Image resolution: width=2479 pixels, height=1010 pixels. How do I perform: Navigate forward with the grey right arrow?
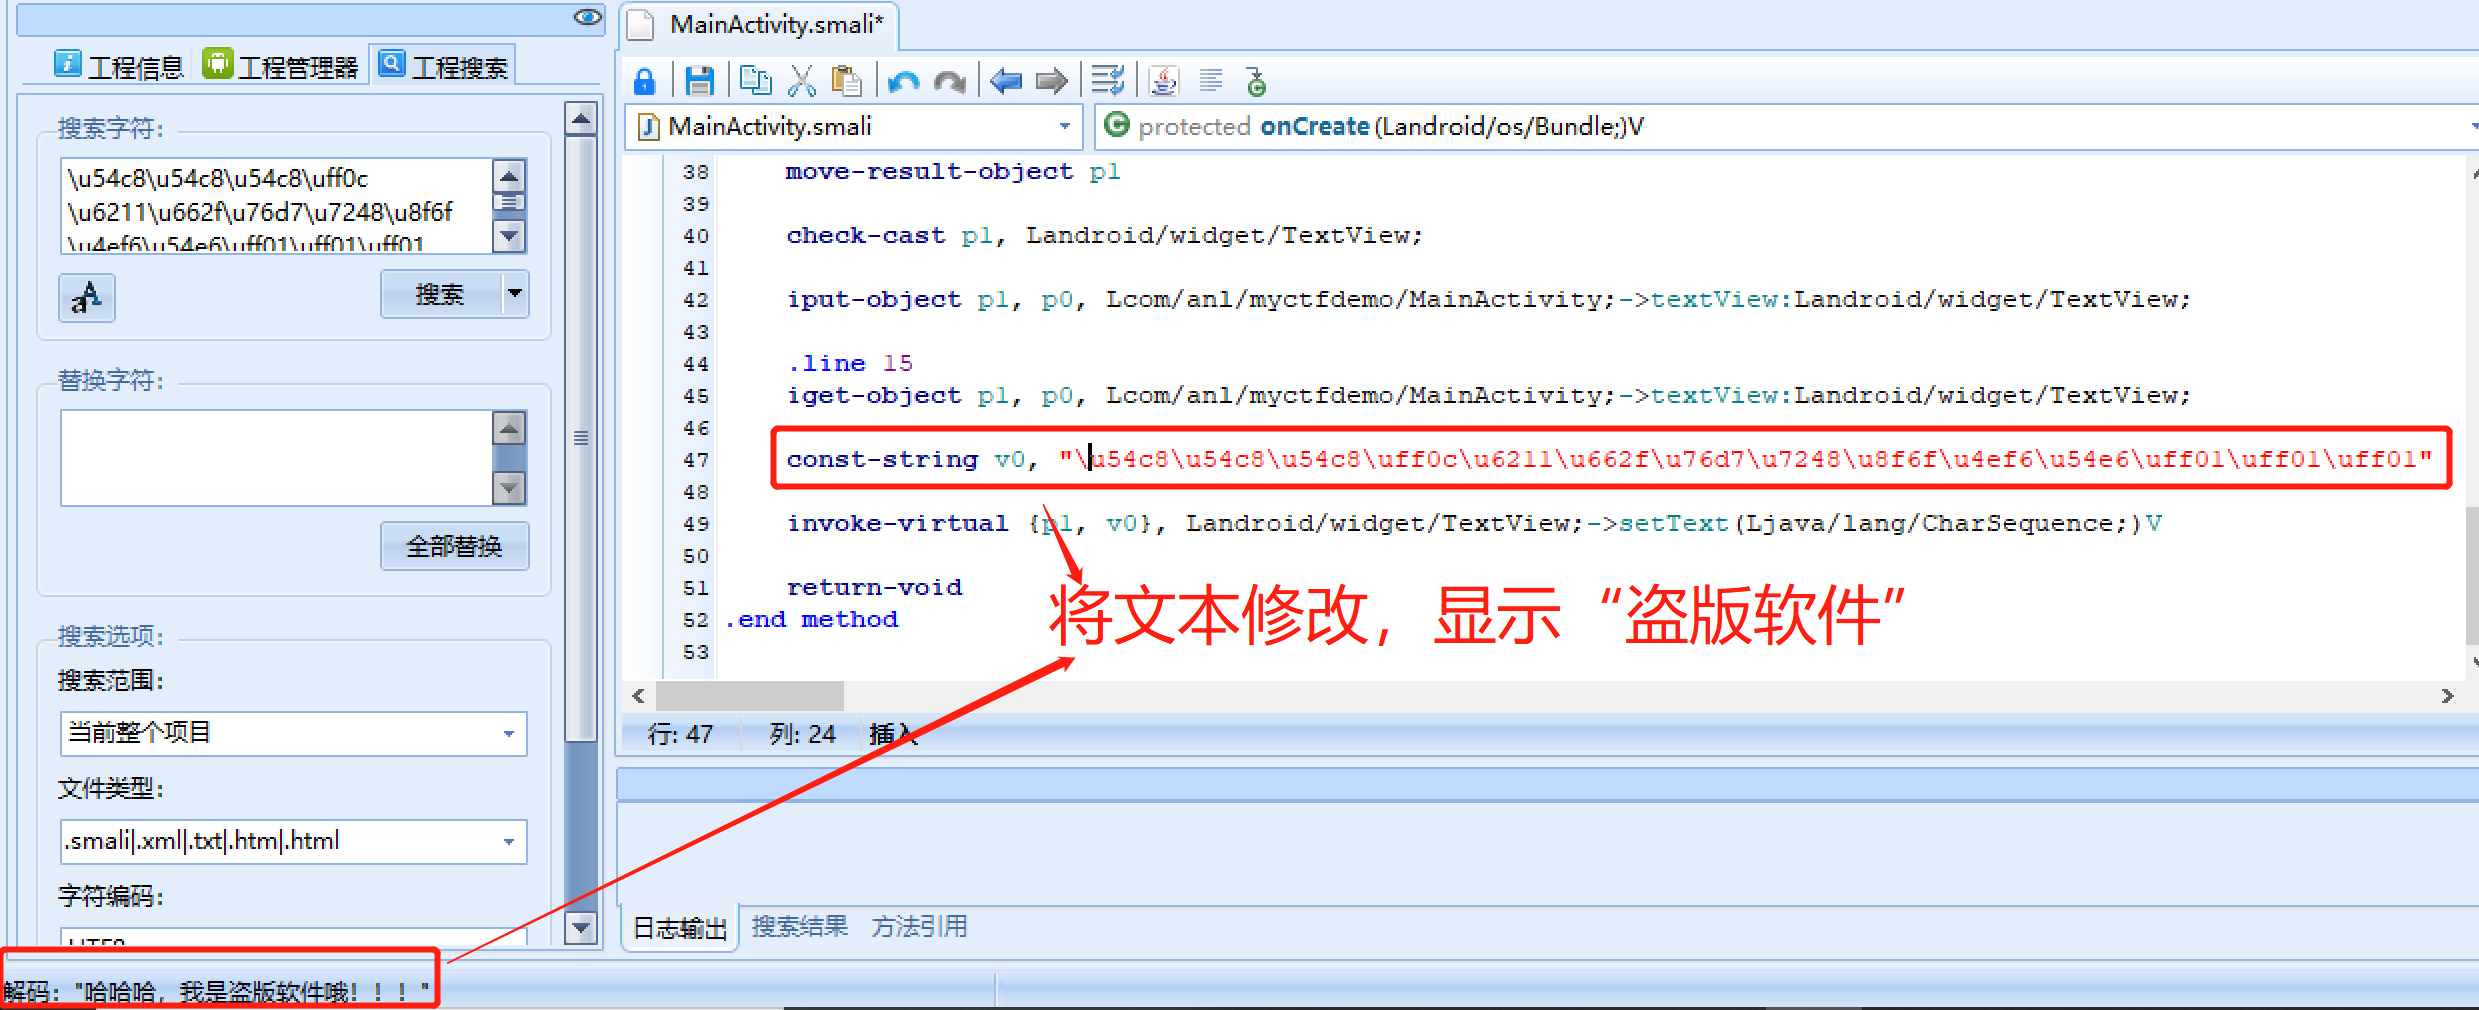pyautogui.click(x=1051, y=80)
